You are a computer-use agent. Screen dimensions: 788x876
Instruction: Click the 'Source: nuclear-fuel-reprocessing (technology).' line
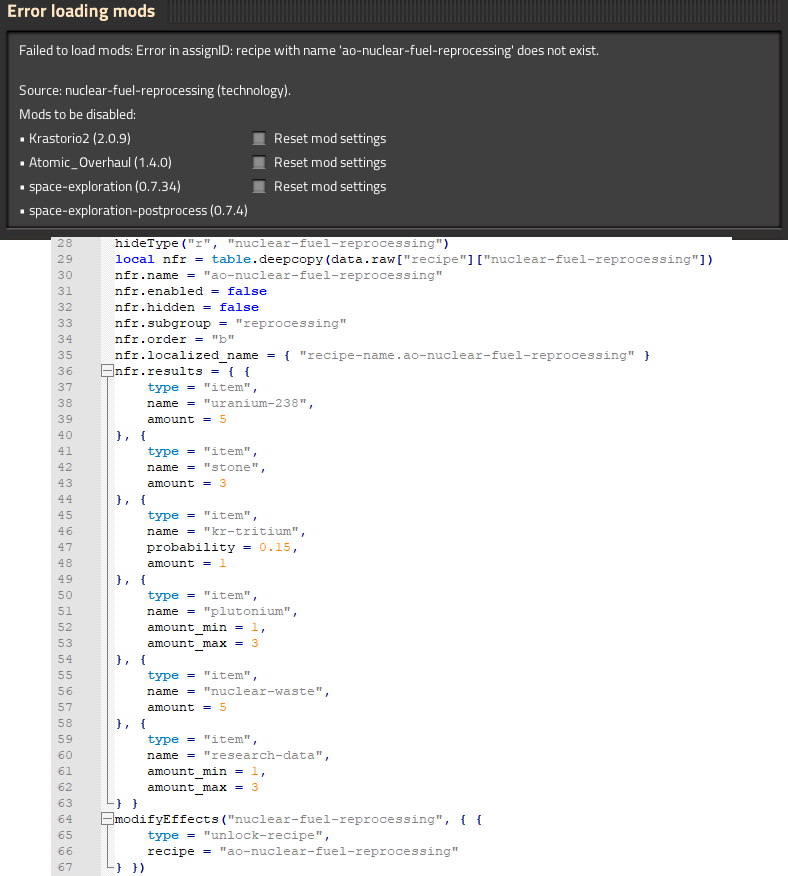coord(155,91)
